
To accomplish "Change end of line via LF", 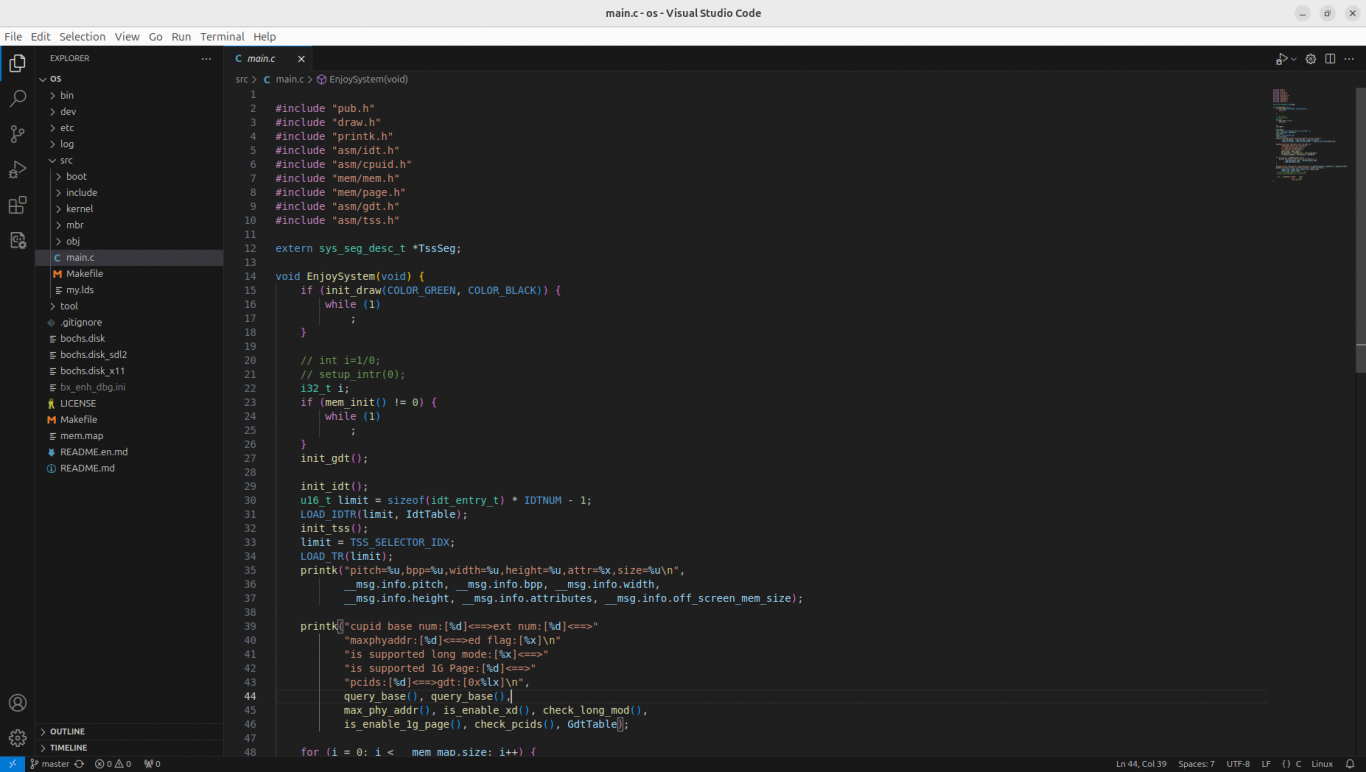I will coord(1266,764).
